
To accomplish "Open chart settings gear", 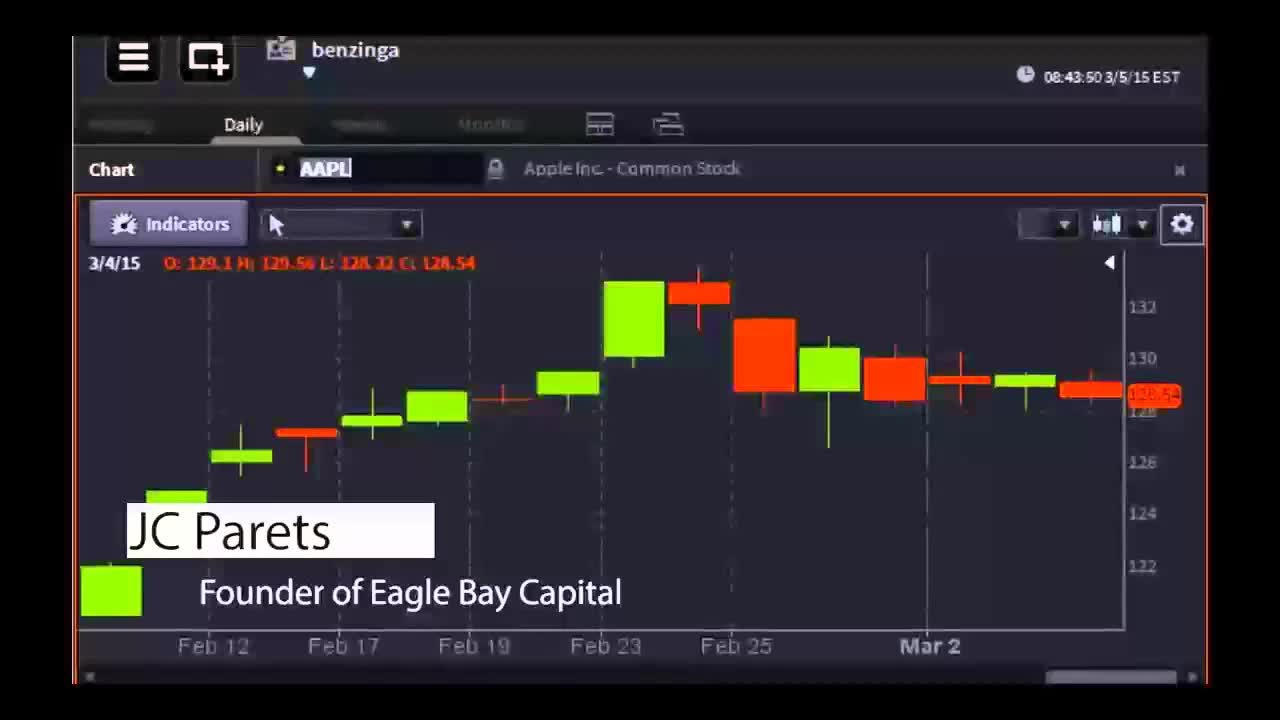I will tap(1182, 224).
